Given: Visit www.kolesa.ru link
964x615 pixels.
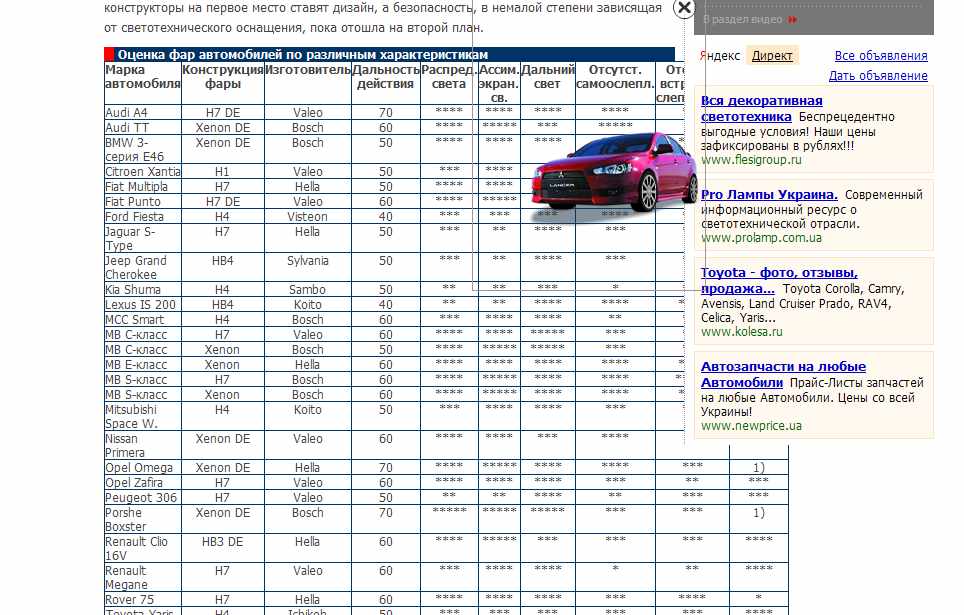Looking at the screenshot, I should tap(741, 332).
